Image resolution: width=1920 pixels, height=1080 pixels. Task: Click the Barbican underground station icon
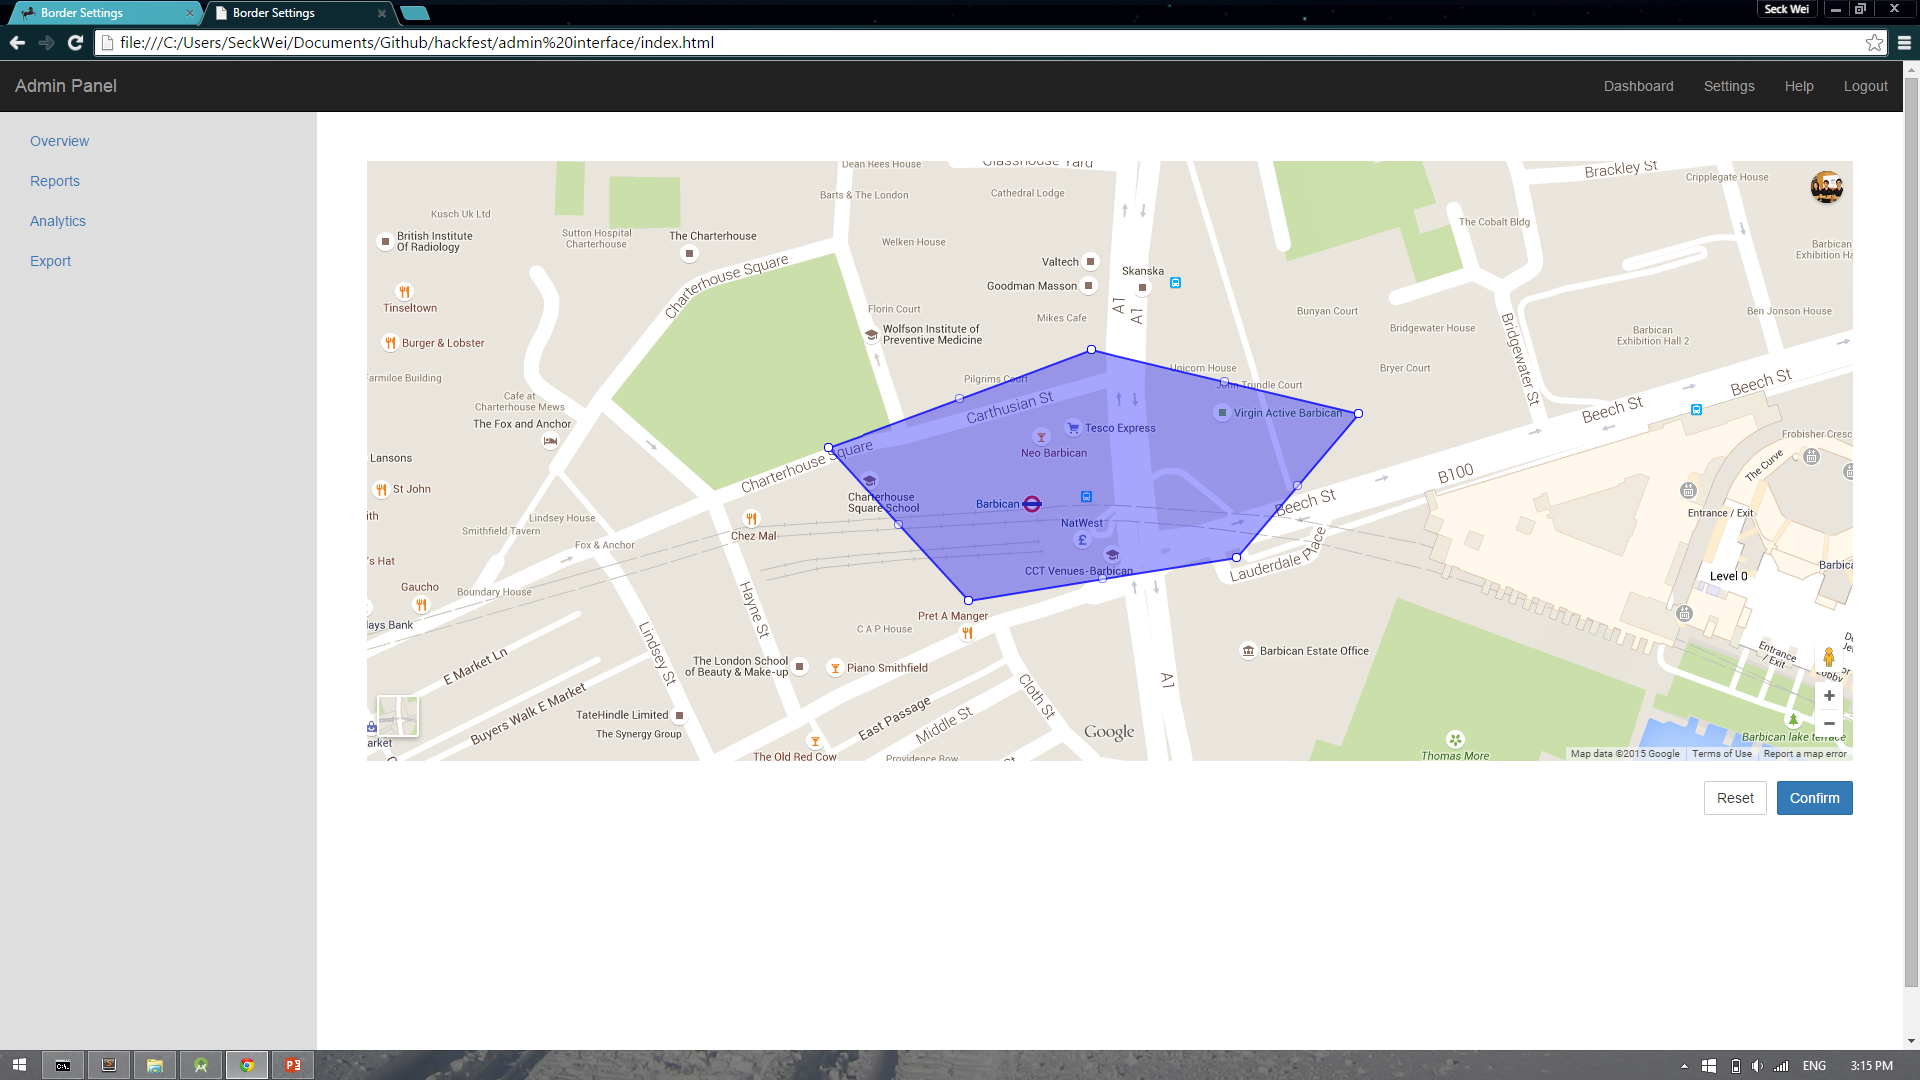click(x=1032, y=504)
